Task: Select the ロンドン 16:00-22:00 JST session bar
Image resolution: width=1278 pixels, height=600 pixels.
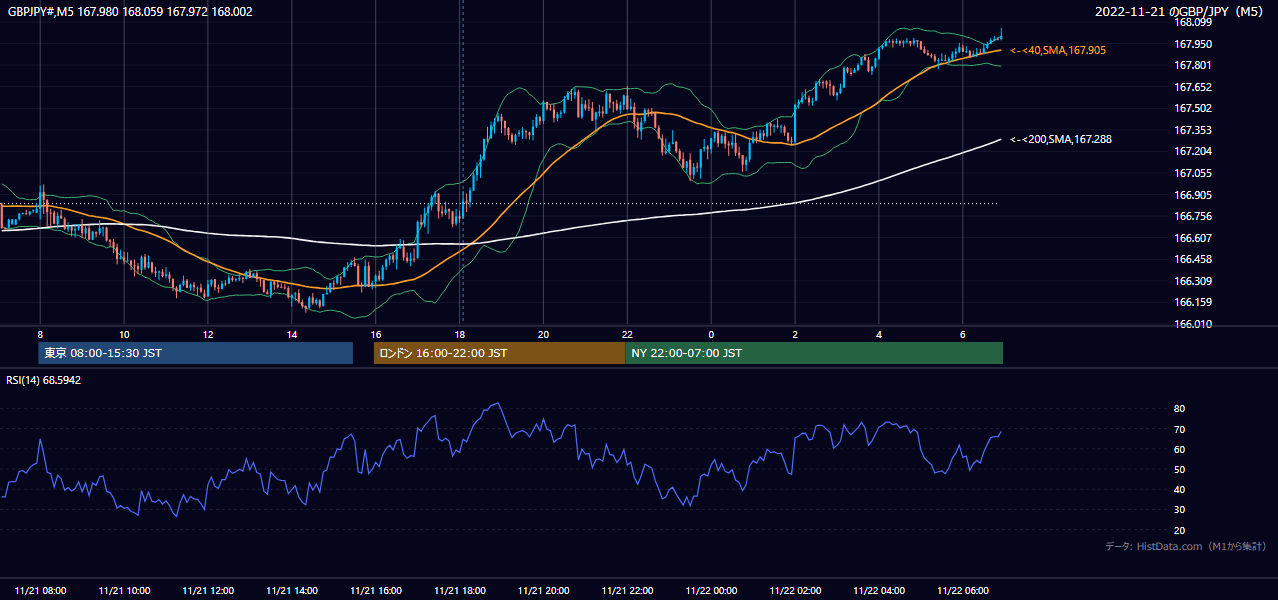Action: (499, 353)
